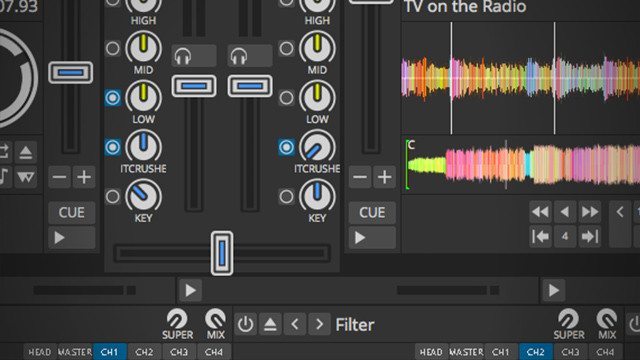
Task: Click left effect unit SUPER knob
Action: (x=177, y=319)
